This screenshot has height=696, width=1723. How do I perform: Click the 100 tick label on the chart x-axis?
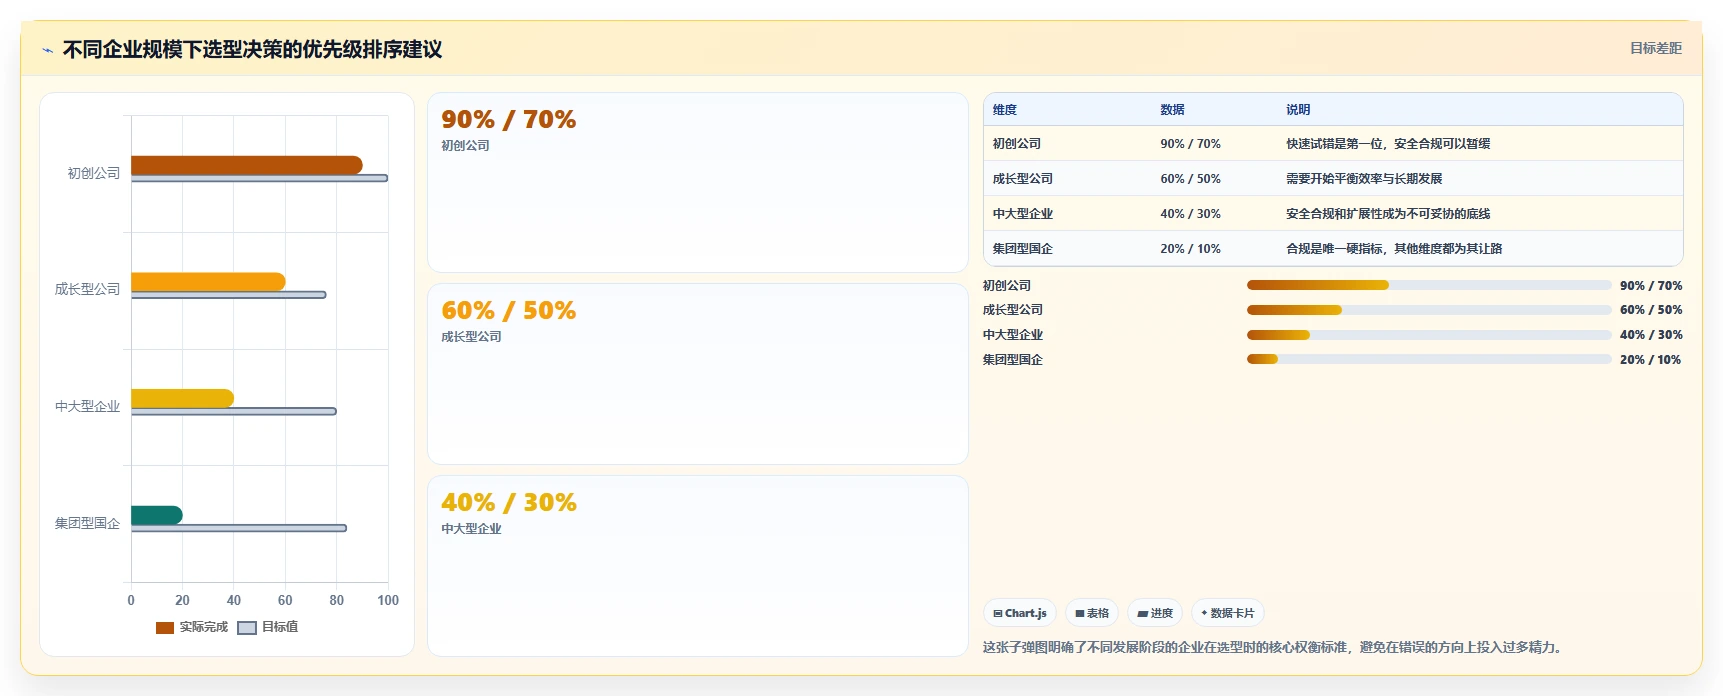tap(388, 601)
